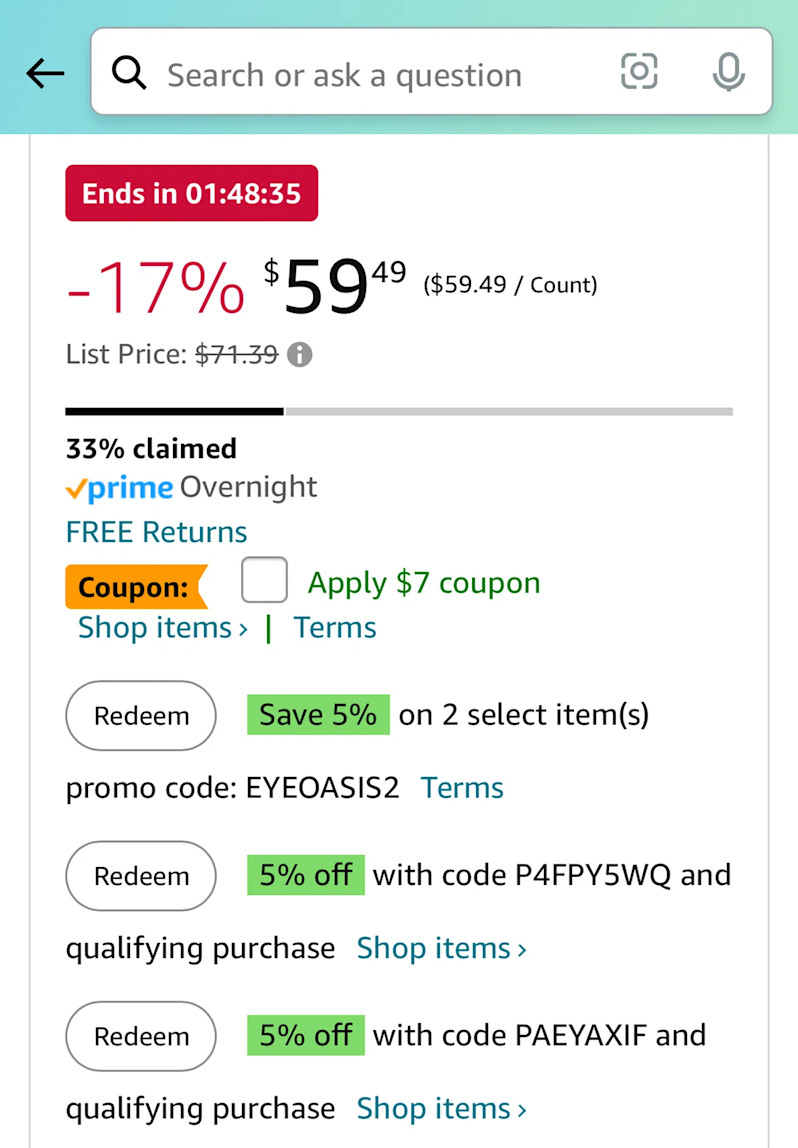Check the Apply $7 coupon box

click(264, 580)
